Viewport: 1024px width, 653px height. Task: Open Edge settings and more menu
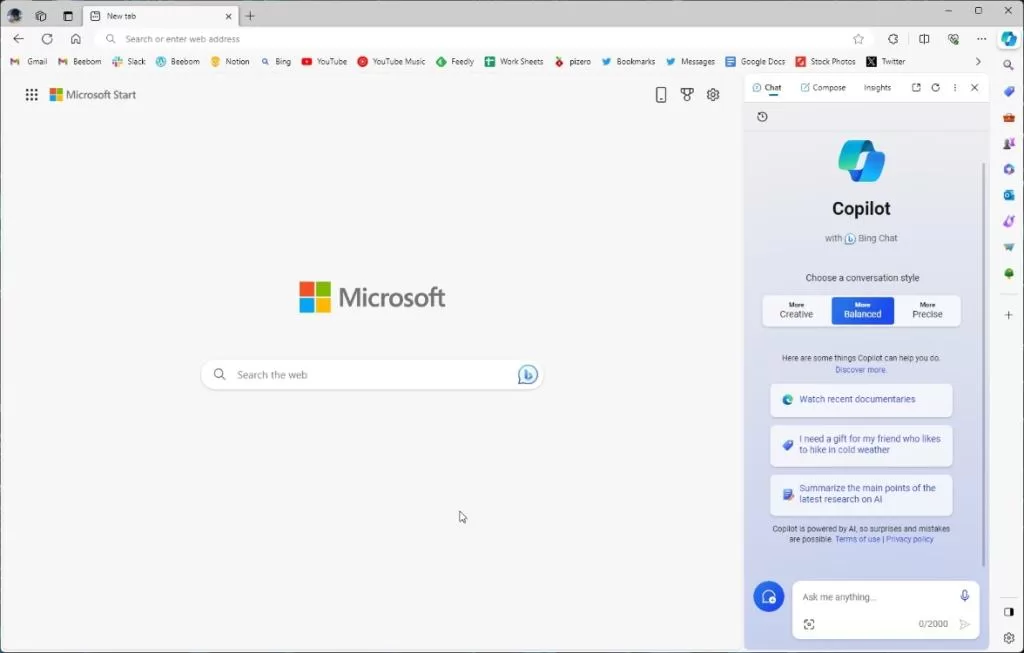[982, 39]
